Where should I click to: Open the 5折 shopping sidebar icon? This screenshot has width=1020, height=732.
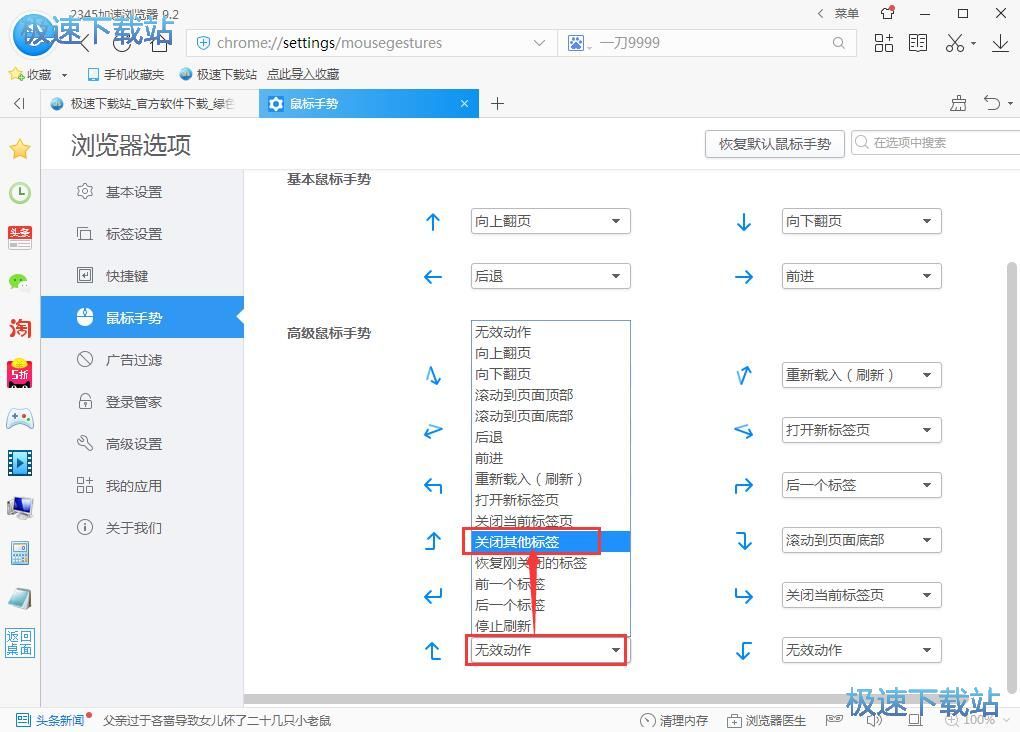20,373
